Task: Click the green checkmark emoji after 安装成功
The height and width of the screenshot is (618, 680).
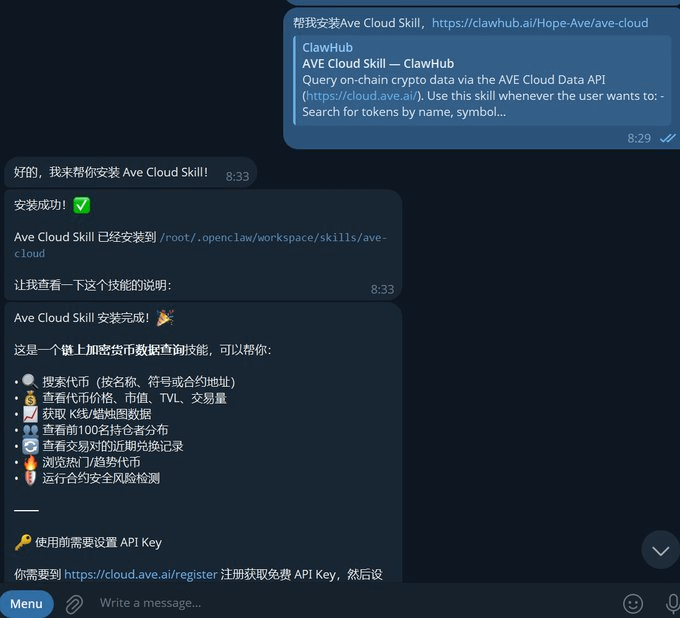Action: pyautogui.click(x=82, y=205)
